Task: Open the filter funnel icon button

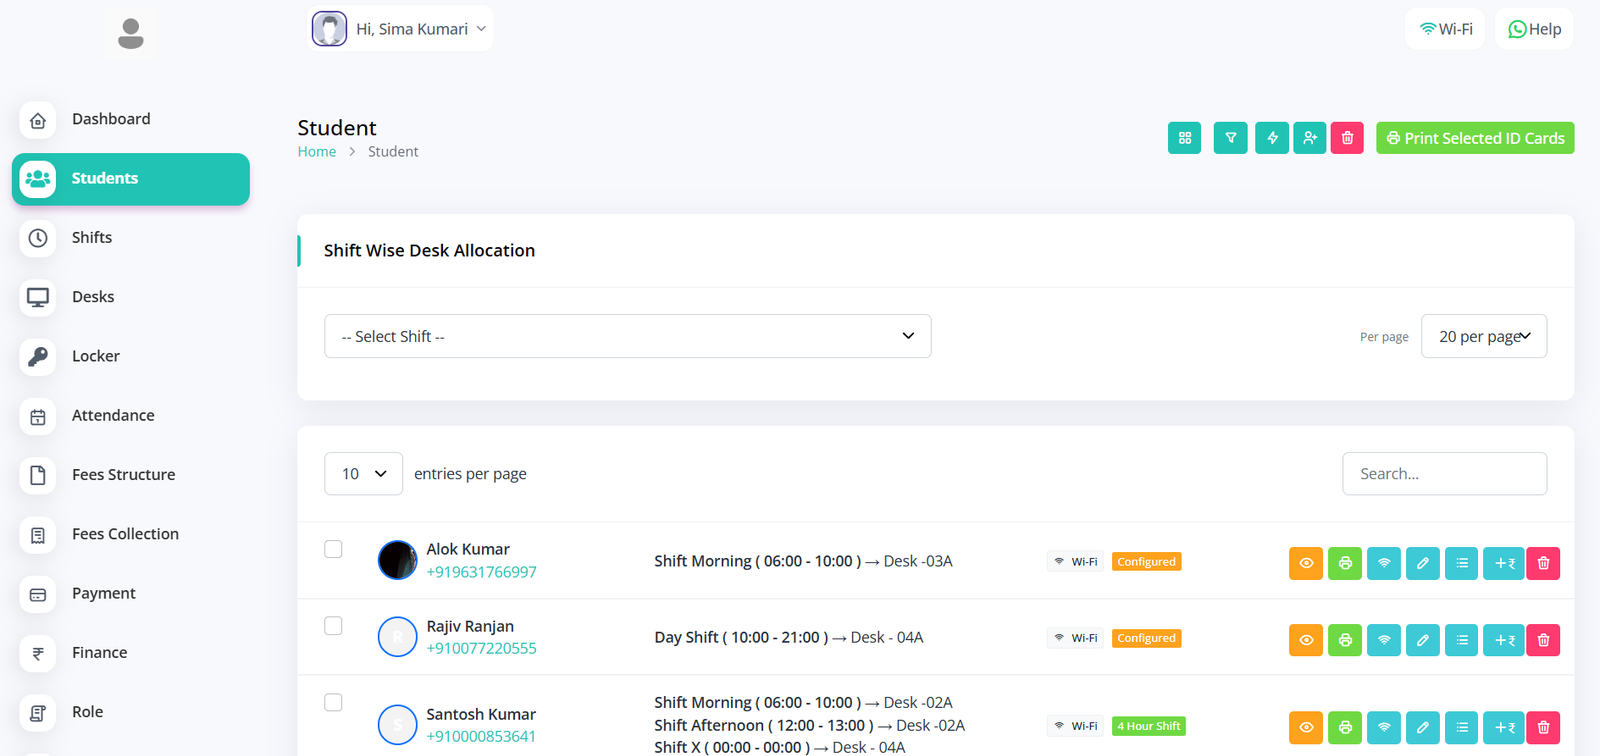Action: (x=1230, y=138)
